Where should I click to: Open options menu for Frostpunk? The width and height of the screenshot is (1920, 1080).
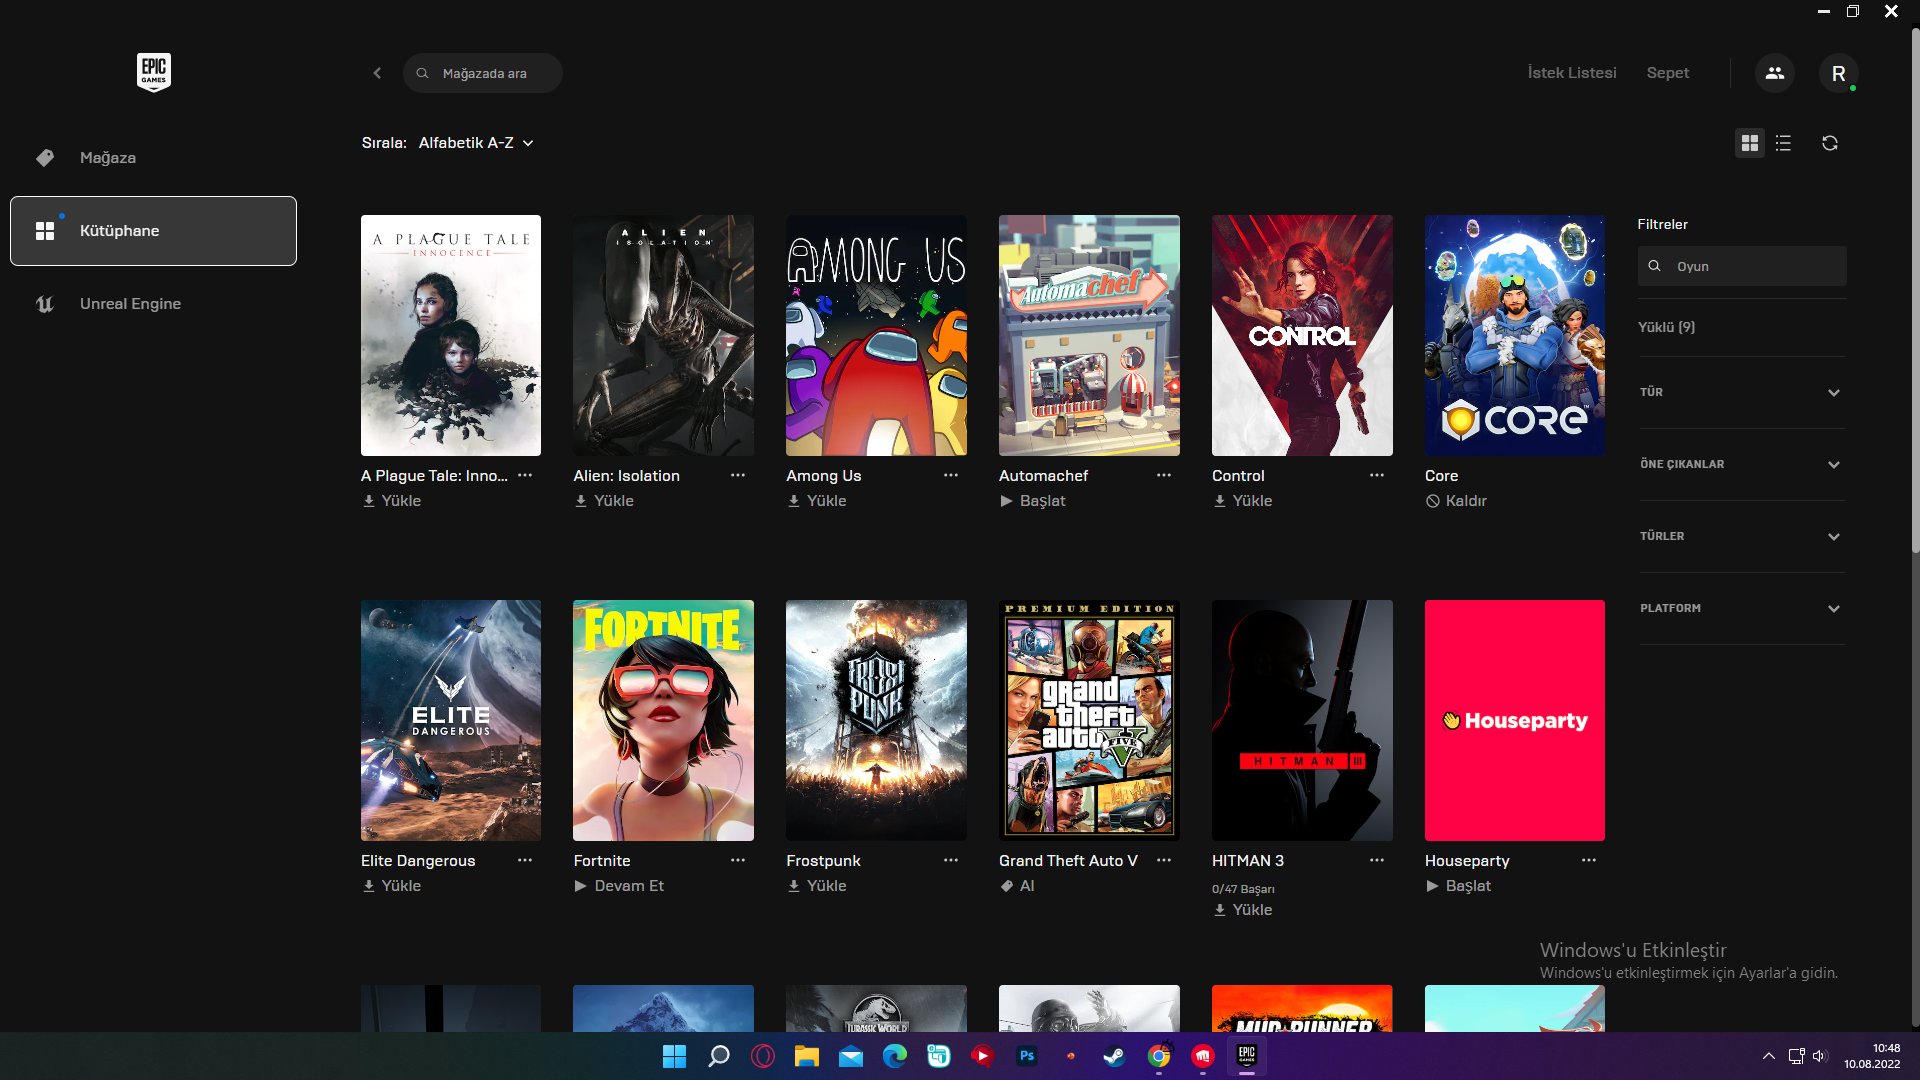click(x=951, y=861)
